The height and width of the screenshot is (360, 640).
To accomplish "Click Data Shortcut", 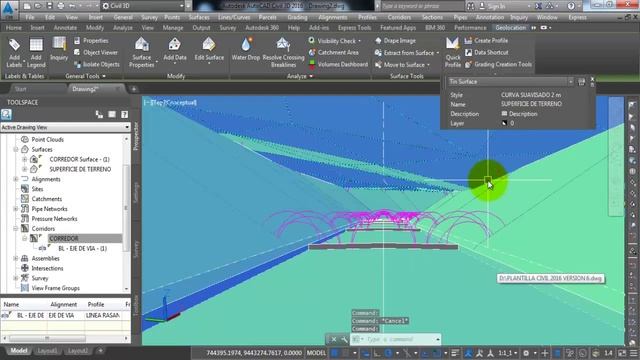I will (x=486, y=52).
